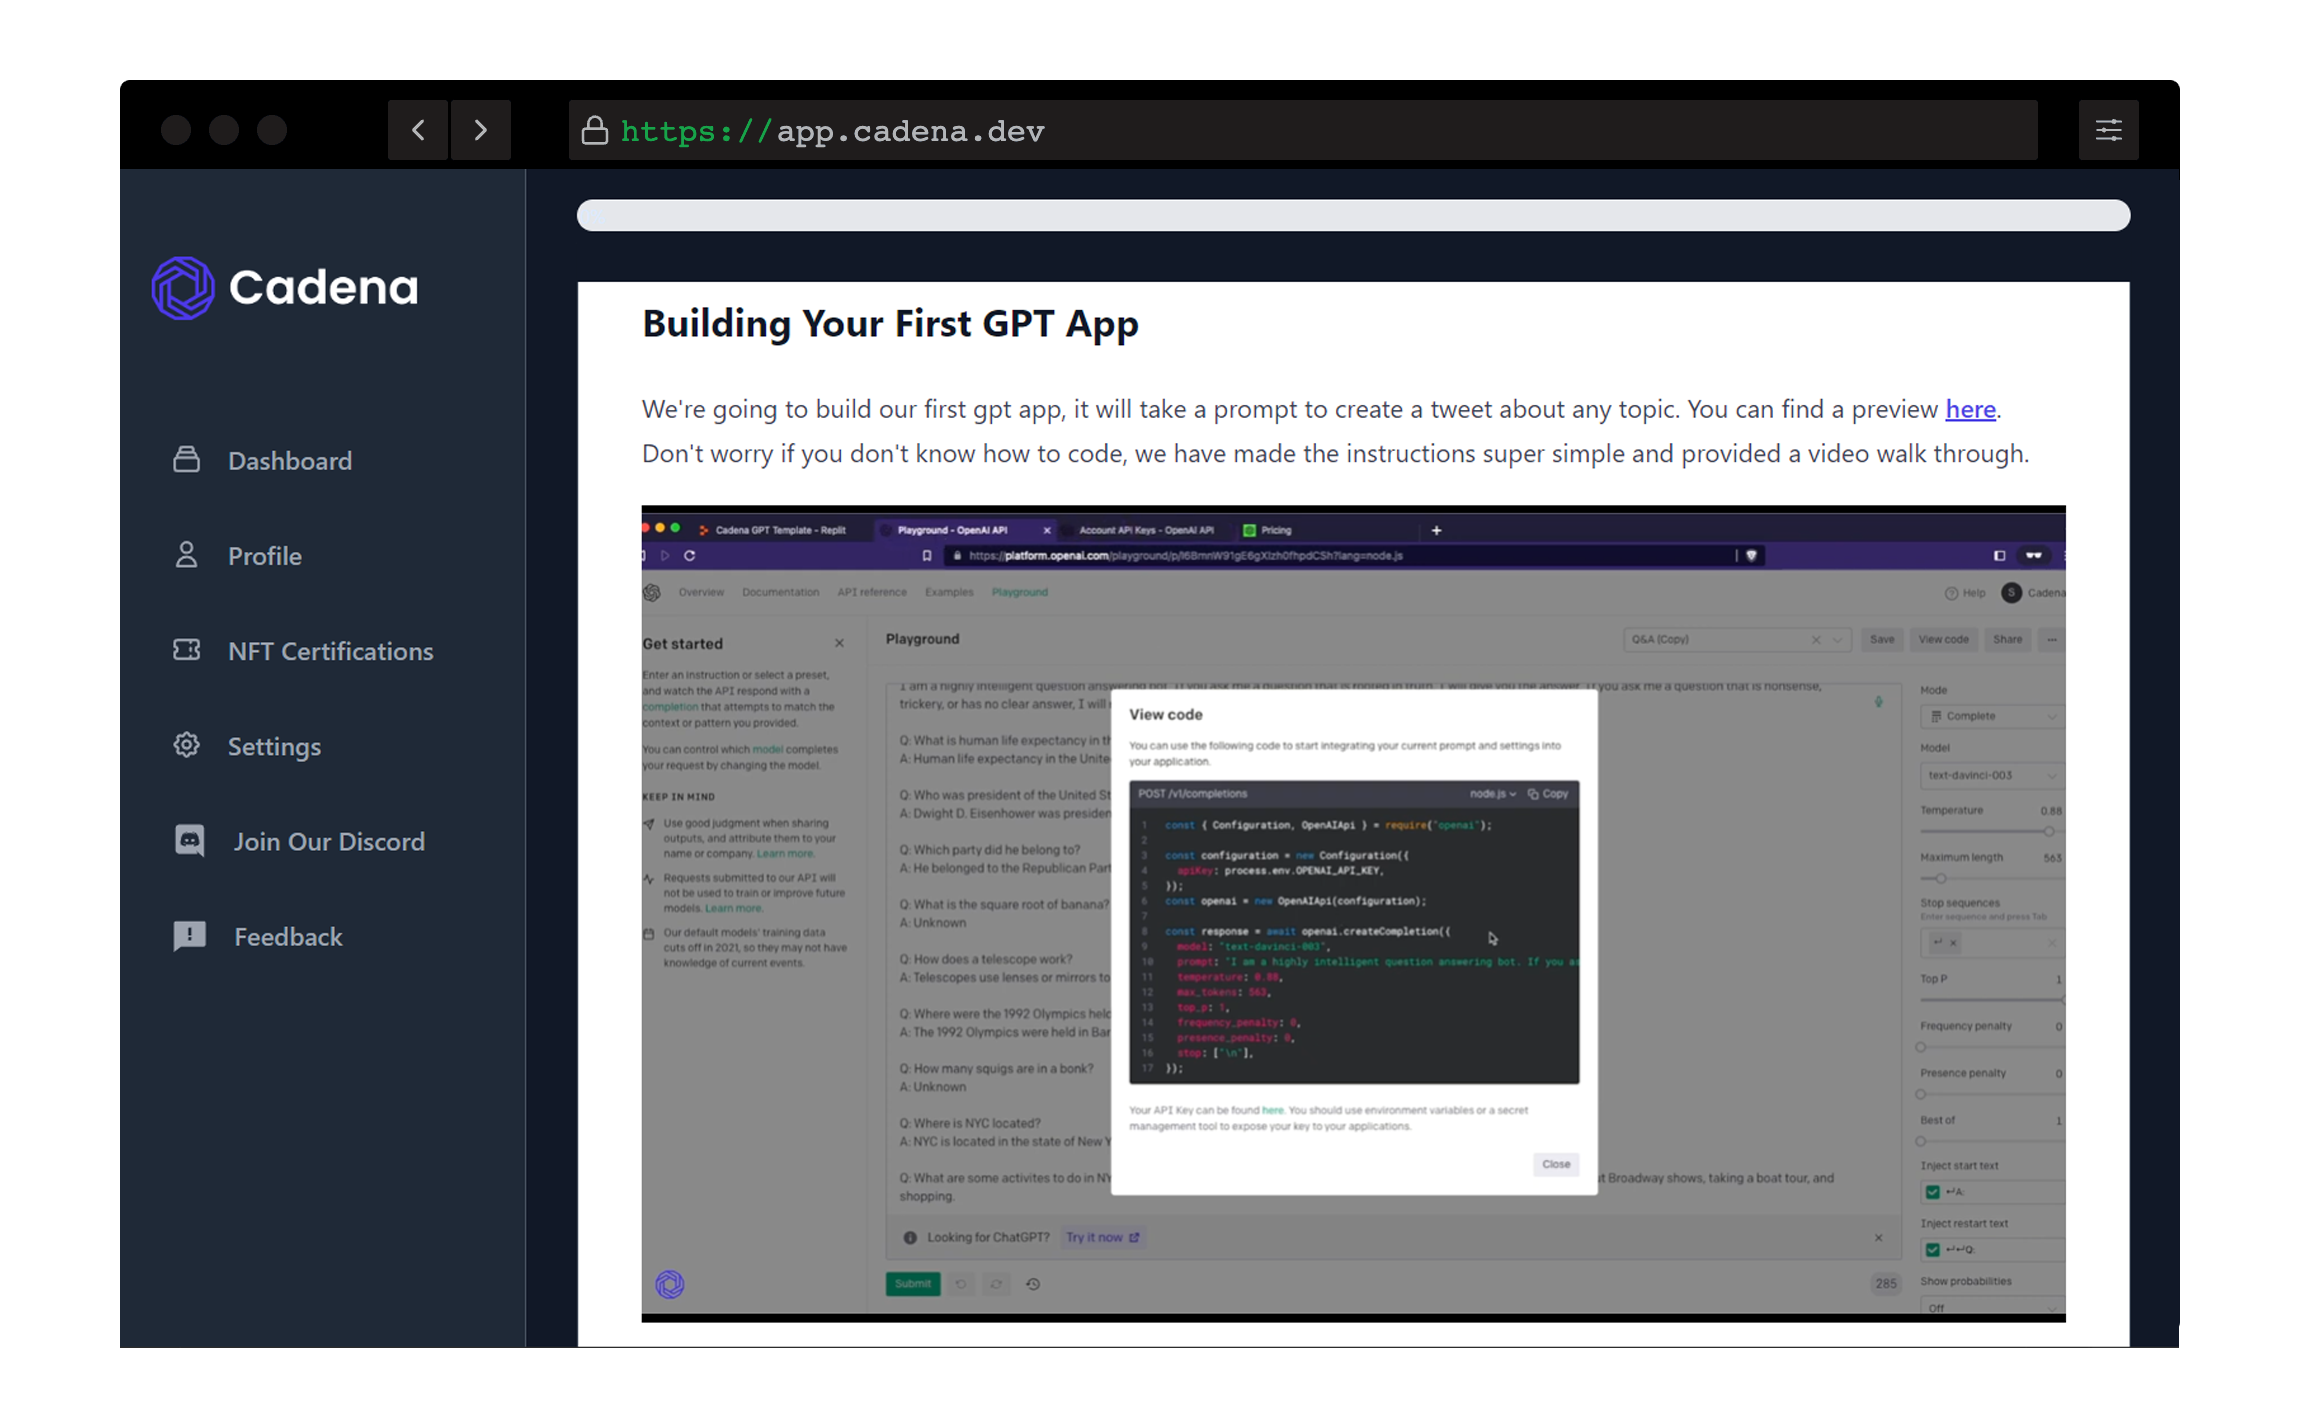Click the sidebar panel icon in the video browser toolbar

pyautogui.click(x=1999, y=555)
